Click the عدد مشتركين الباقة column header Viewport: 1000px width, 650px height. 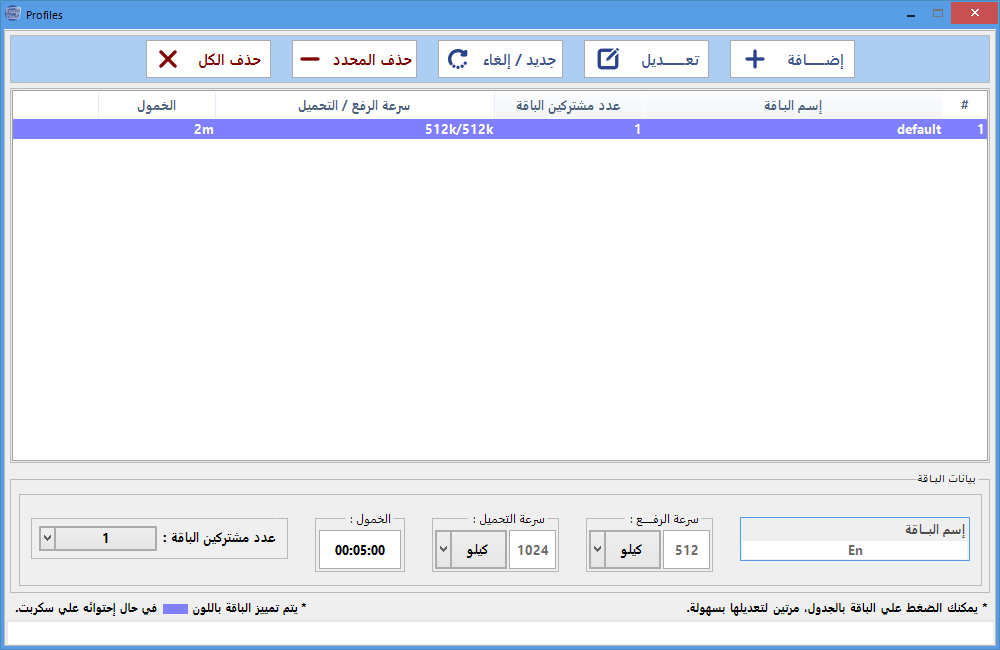[568, 106]
